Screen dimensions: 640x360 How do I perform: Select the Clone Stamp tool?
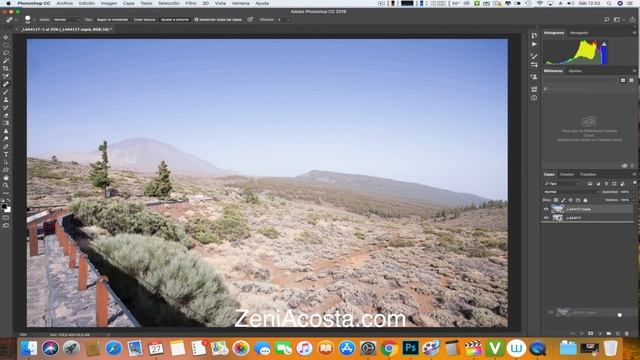tap(6, 100)
